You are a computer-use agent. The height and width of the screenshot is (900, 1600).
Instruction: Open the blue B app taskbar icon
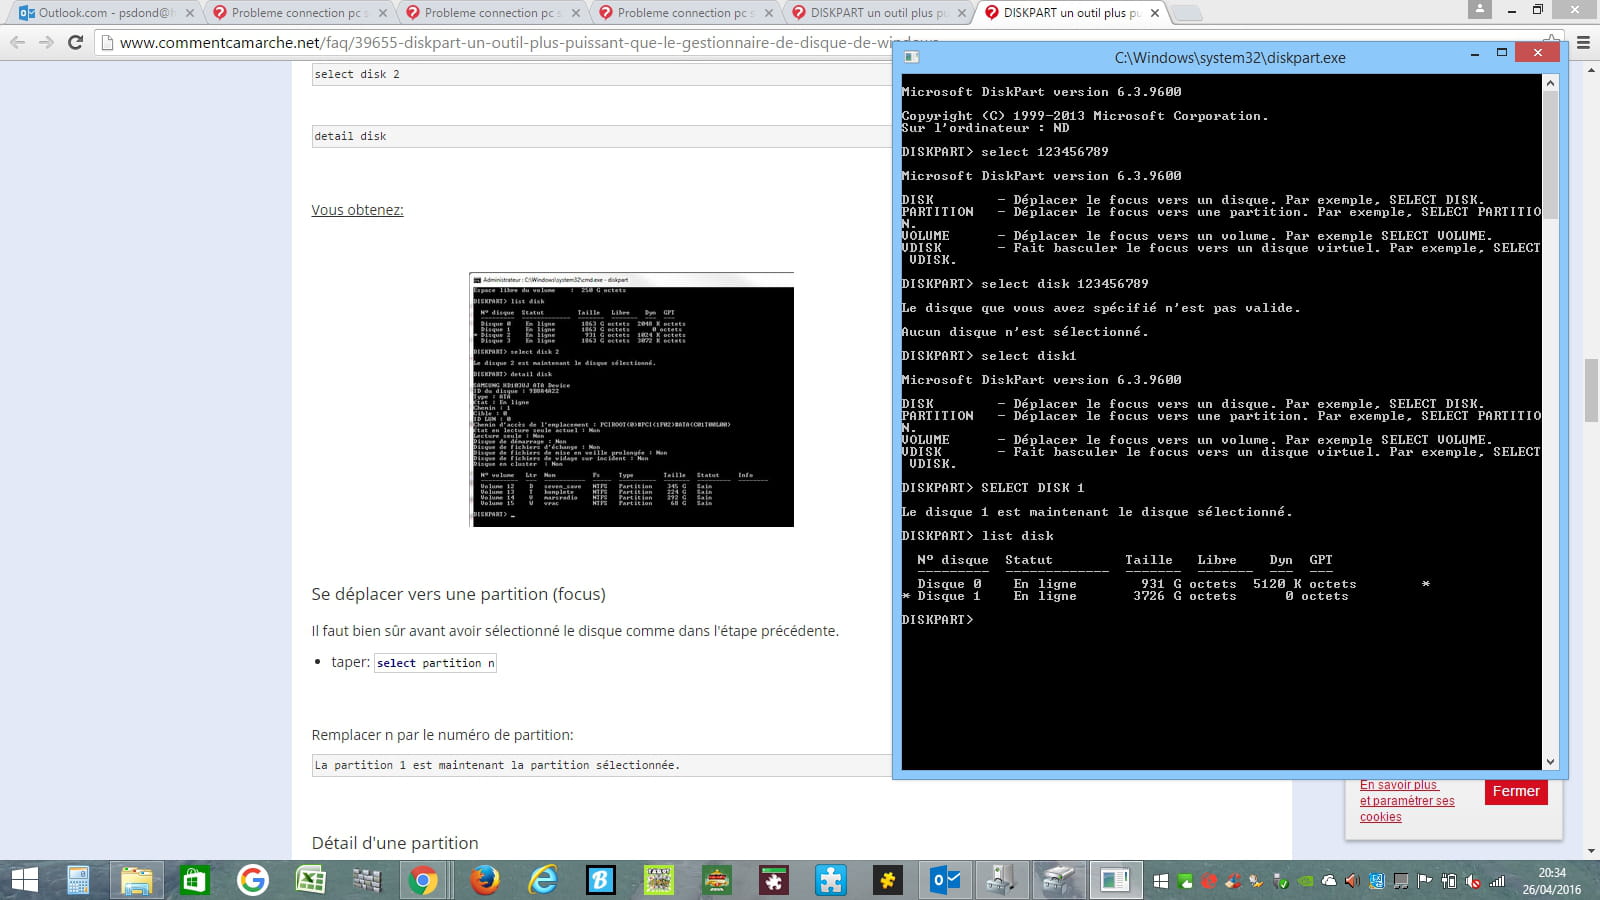click(600, 880)
